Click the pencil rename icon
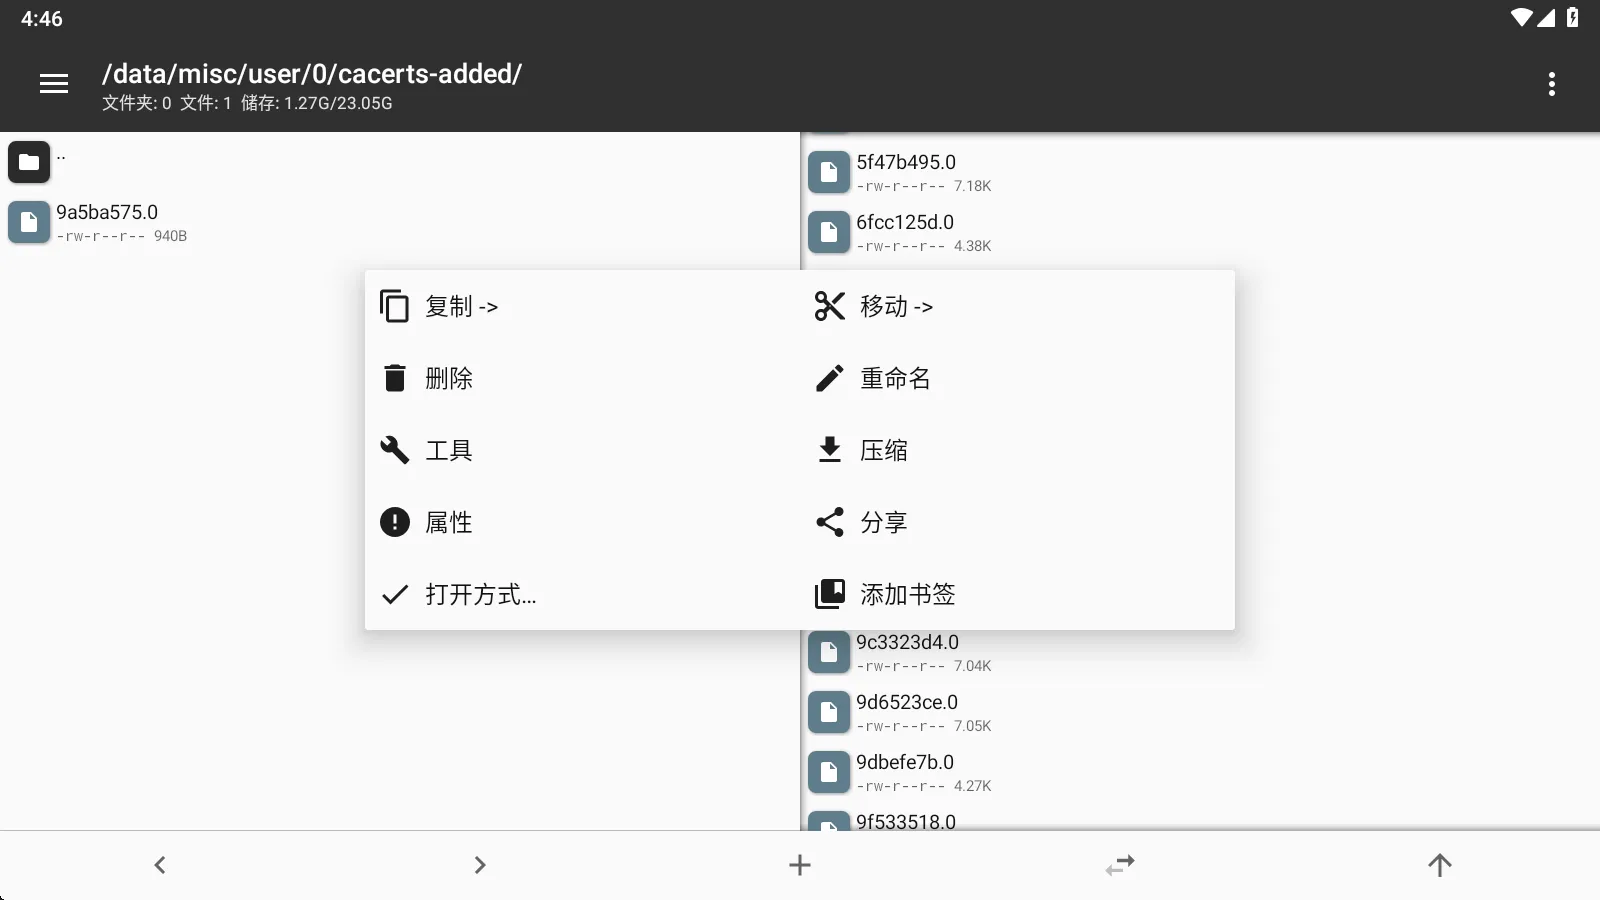This screenshot has height=900, width=1600. pyautogui.click(x=830, y=378)
